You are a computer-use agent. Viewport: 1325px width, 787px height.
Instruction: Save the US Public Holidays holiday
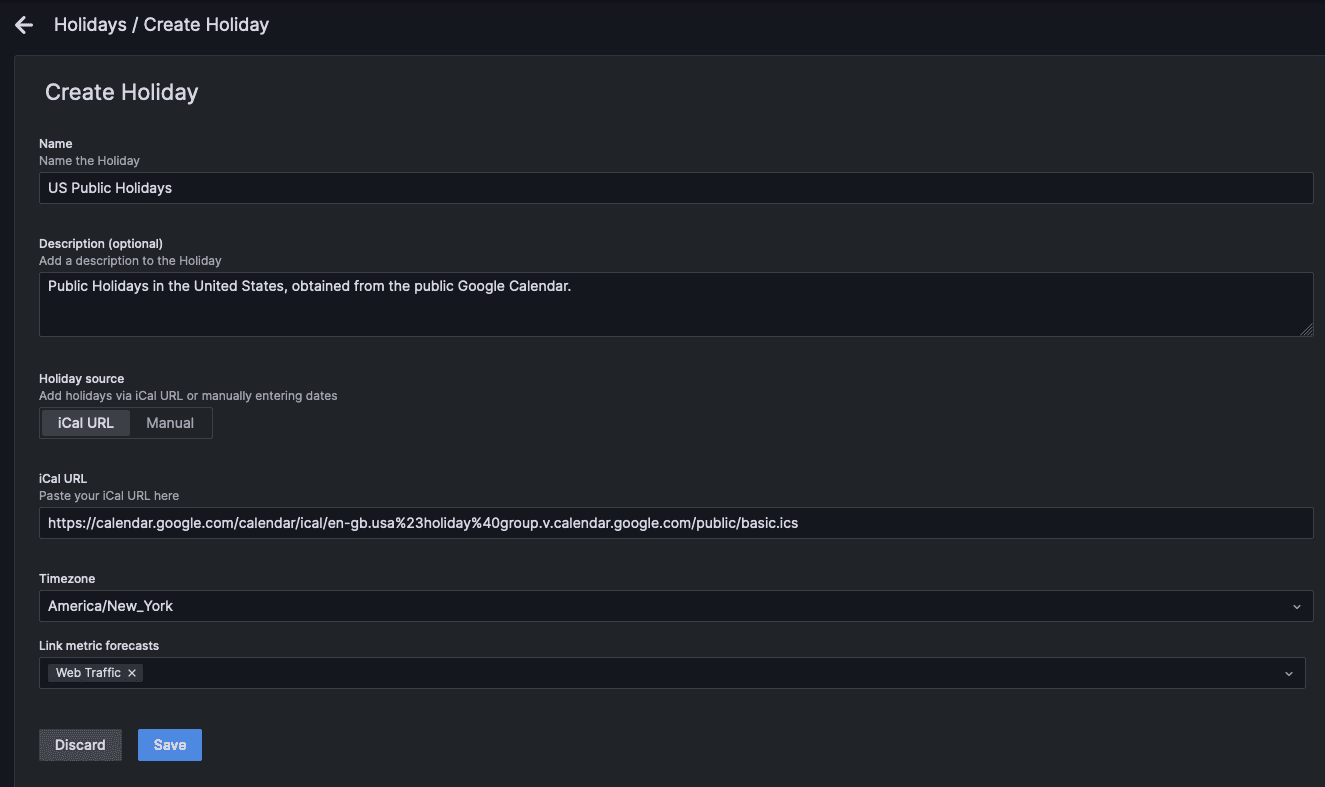(x=169, y=744)
